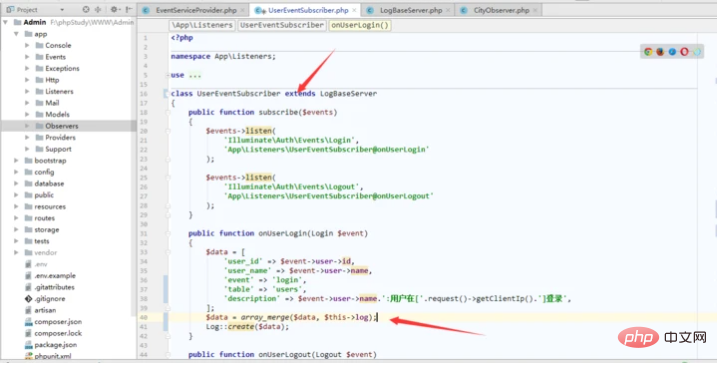Click the onUserLogin() breadcrumb
This screenshot has height=370, width=717.
[359, 25]
